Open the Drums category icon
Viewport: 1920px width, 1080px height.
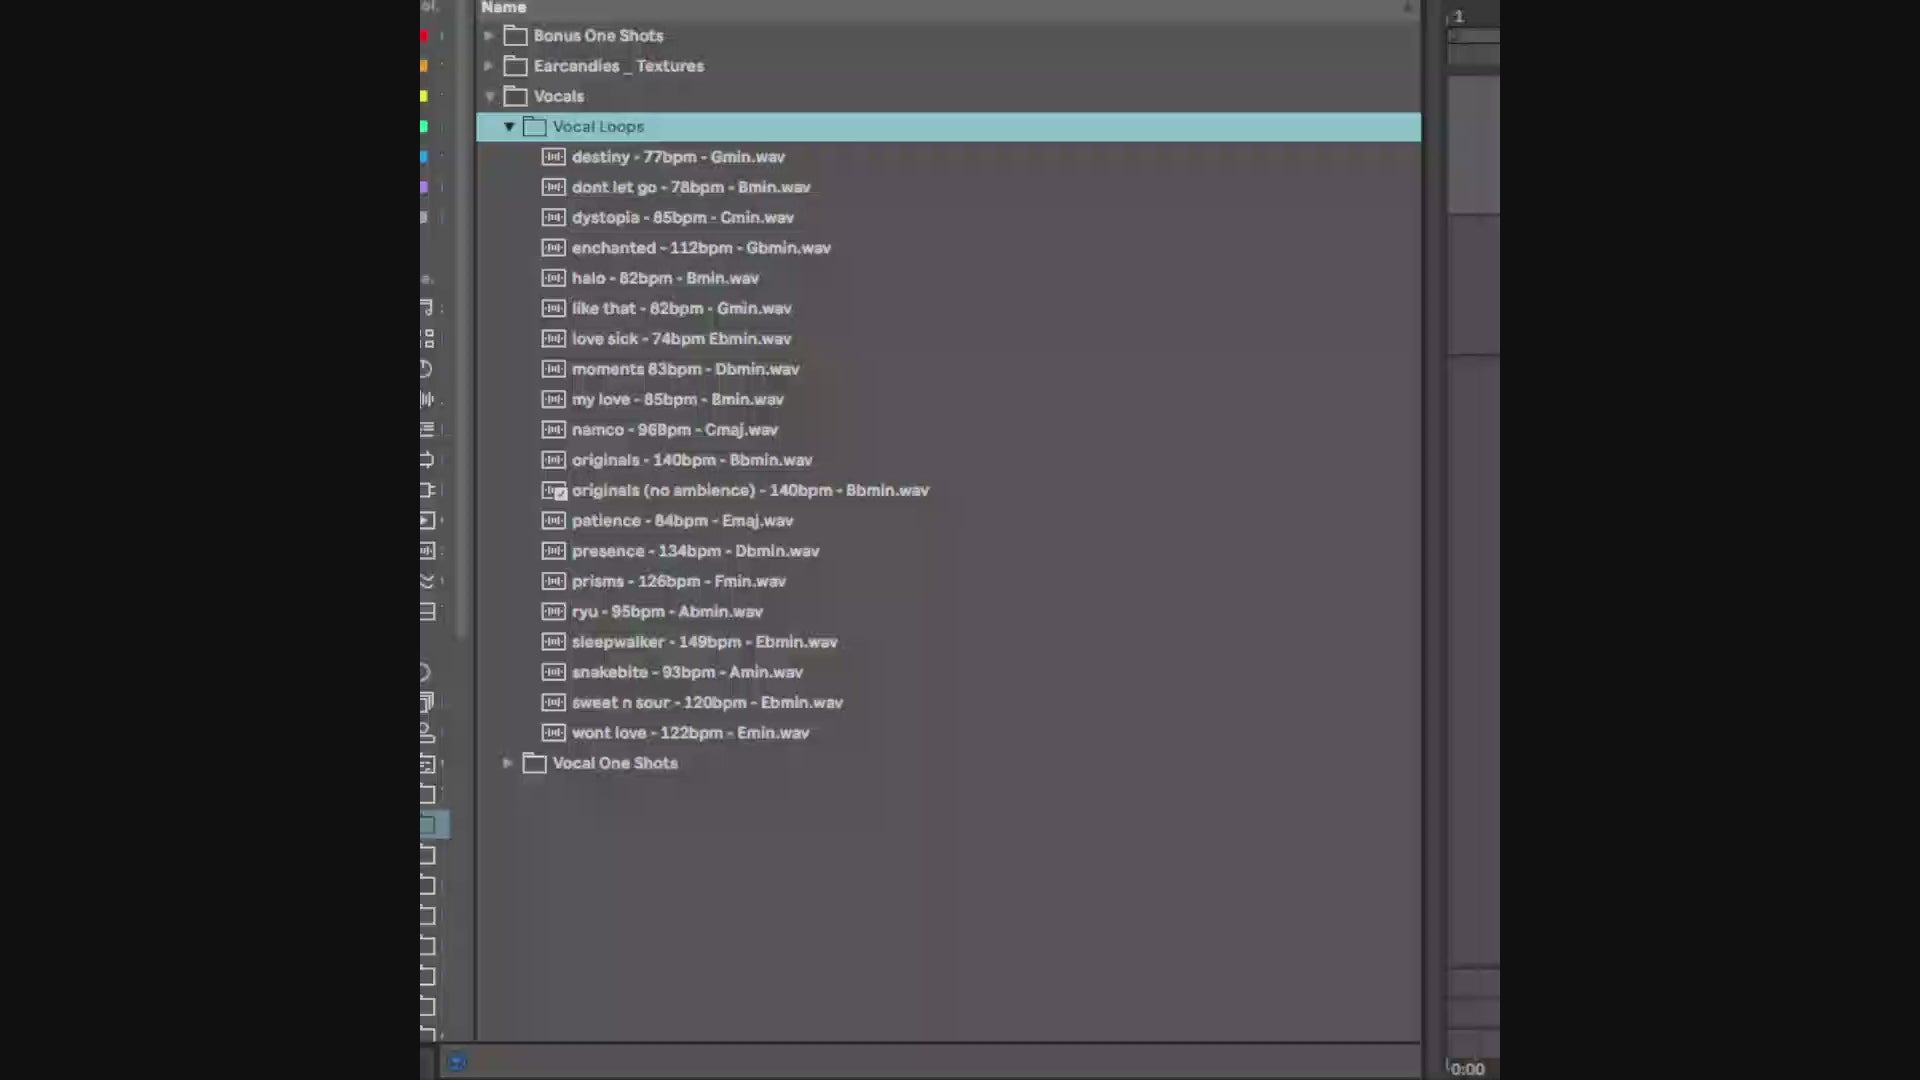[428, 338]
